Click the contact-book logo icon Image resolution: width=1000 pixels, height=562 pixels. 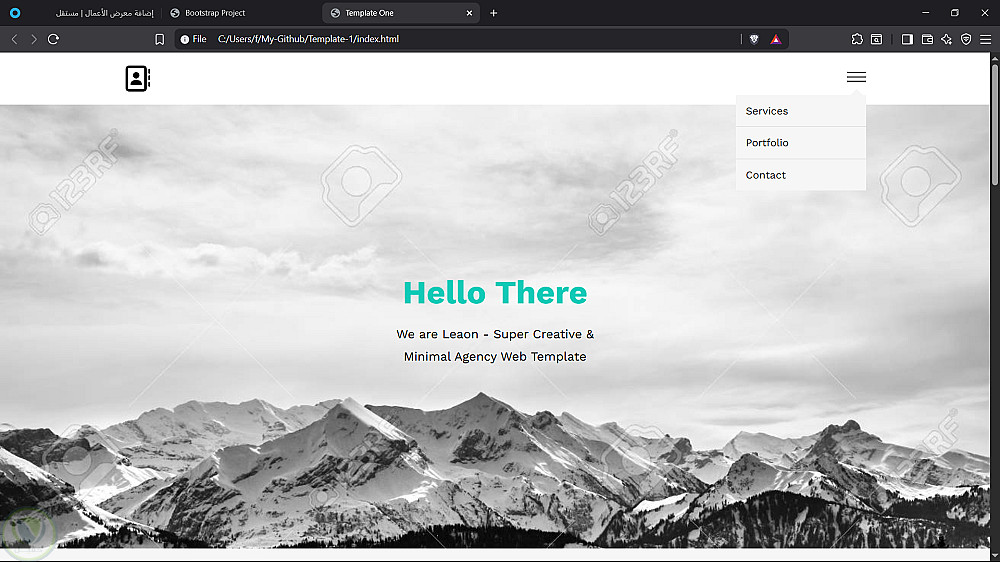tap(138, 78)
